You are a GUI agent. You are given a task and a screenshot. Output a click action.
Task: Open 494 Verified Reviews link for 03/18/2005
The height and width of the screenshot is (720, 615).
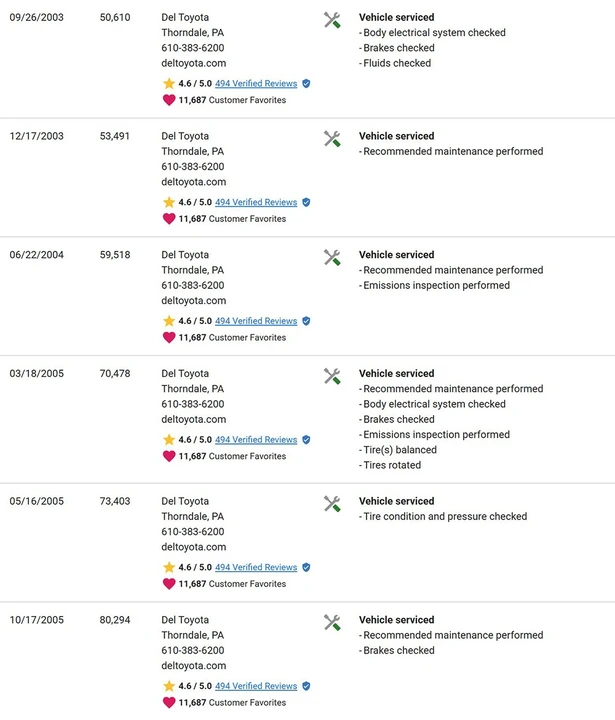pyautogui.click(x=256, y=440)
